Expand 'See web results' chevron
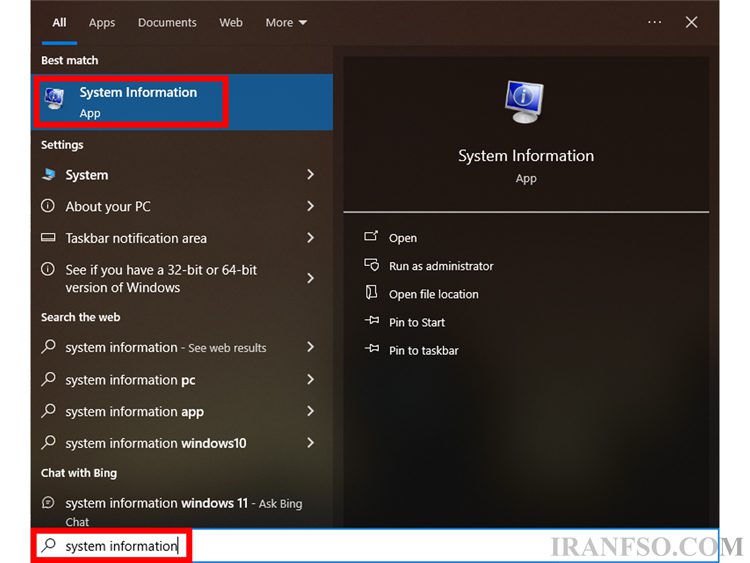750x563 pixels. point(310,347)
